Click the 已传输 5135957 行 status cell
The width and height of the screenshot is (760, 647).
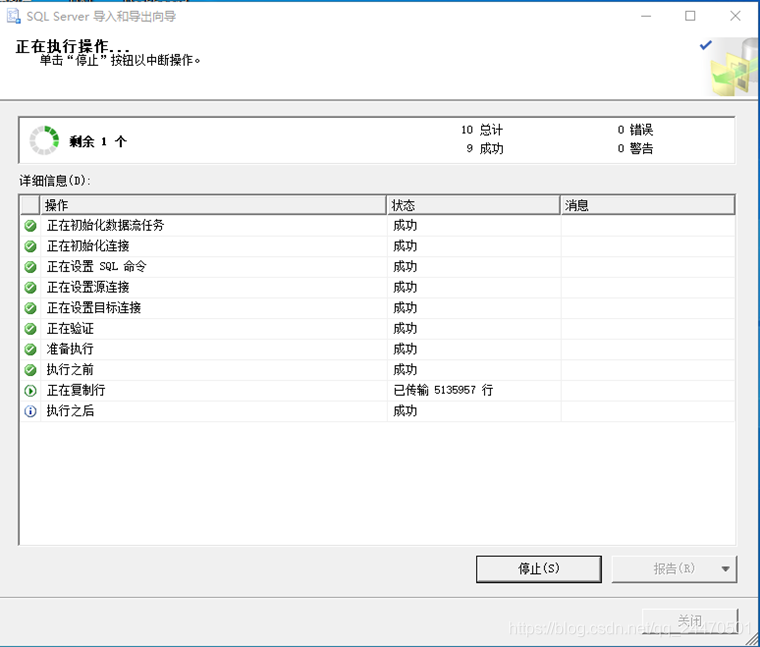pyautogui.click(x=443, y=391)
